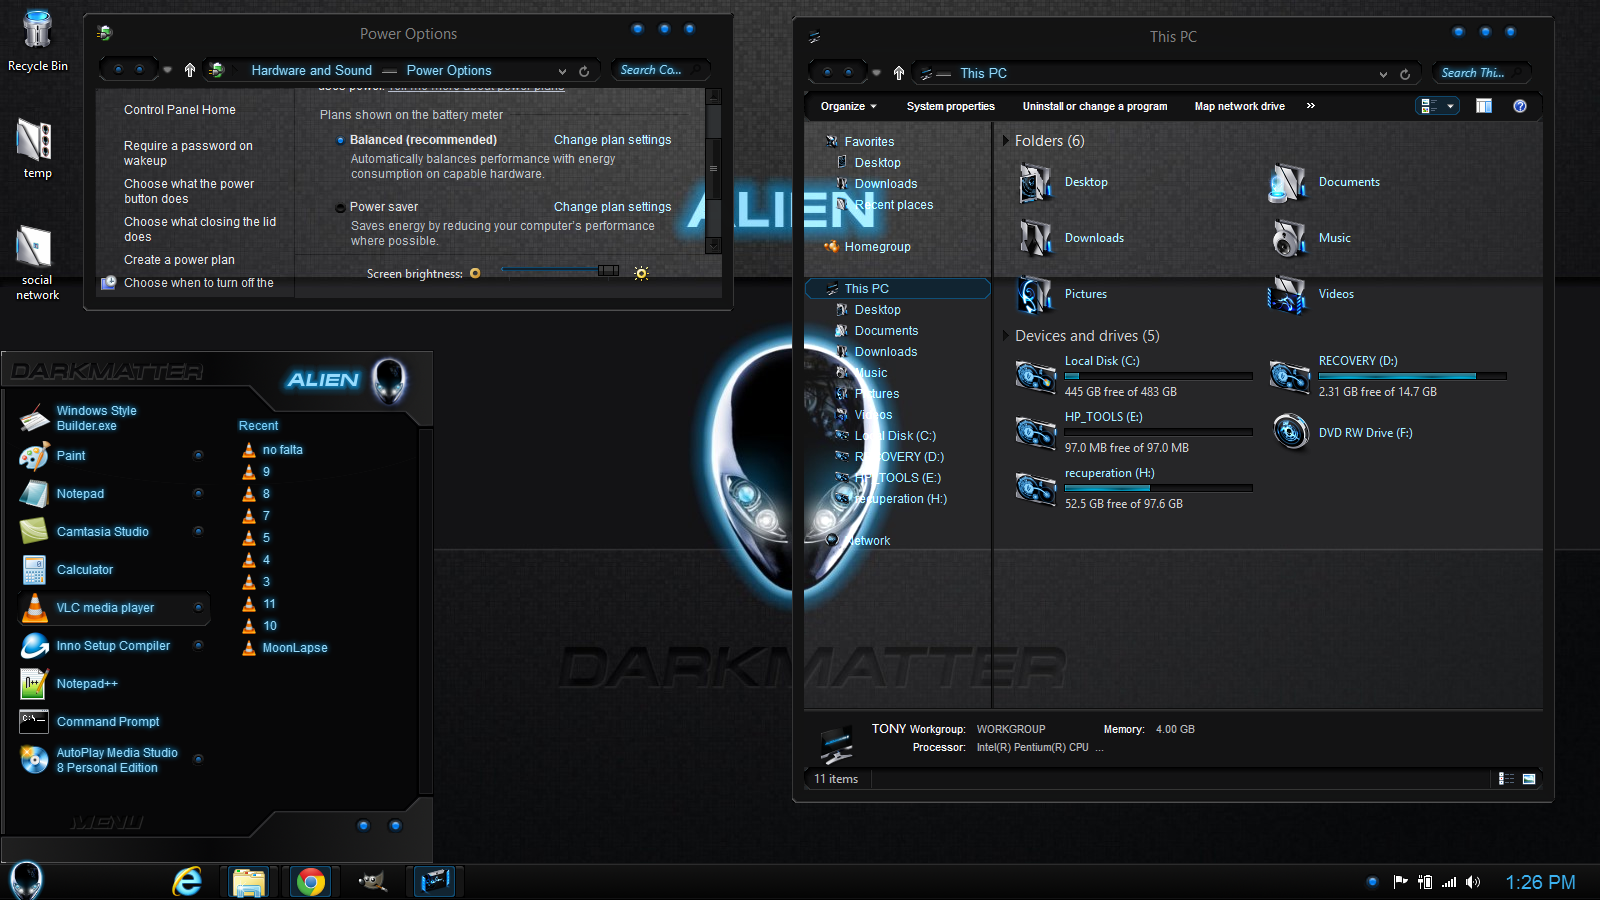Click the volume speaker tray icon
This screenshot has height=900, width=1600.
[1472, 882]
